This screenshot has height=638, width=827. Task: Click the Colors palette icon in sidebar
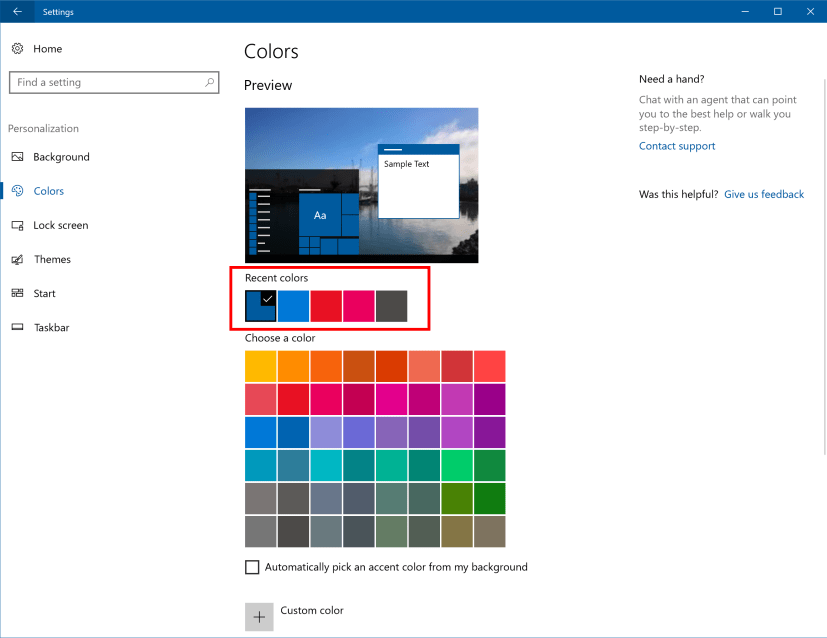[17, 191]
